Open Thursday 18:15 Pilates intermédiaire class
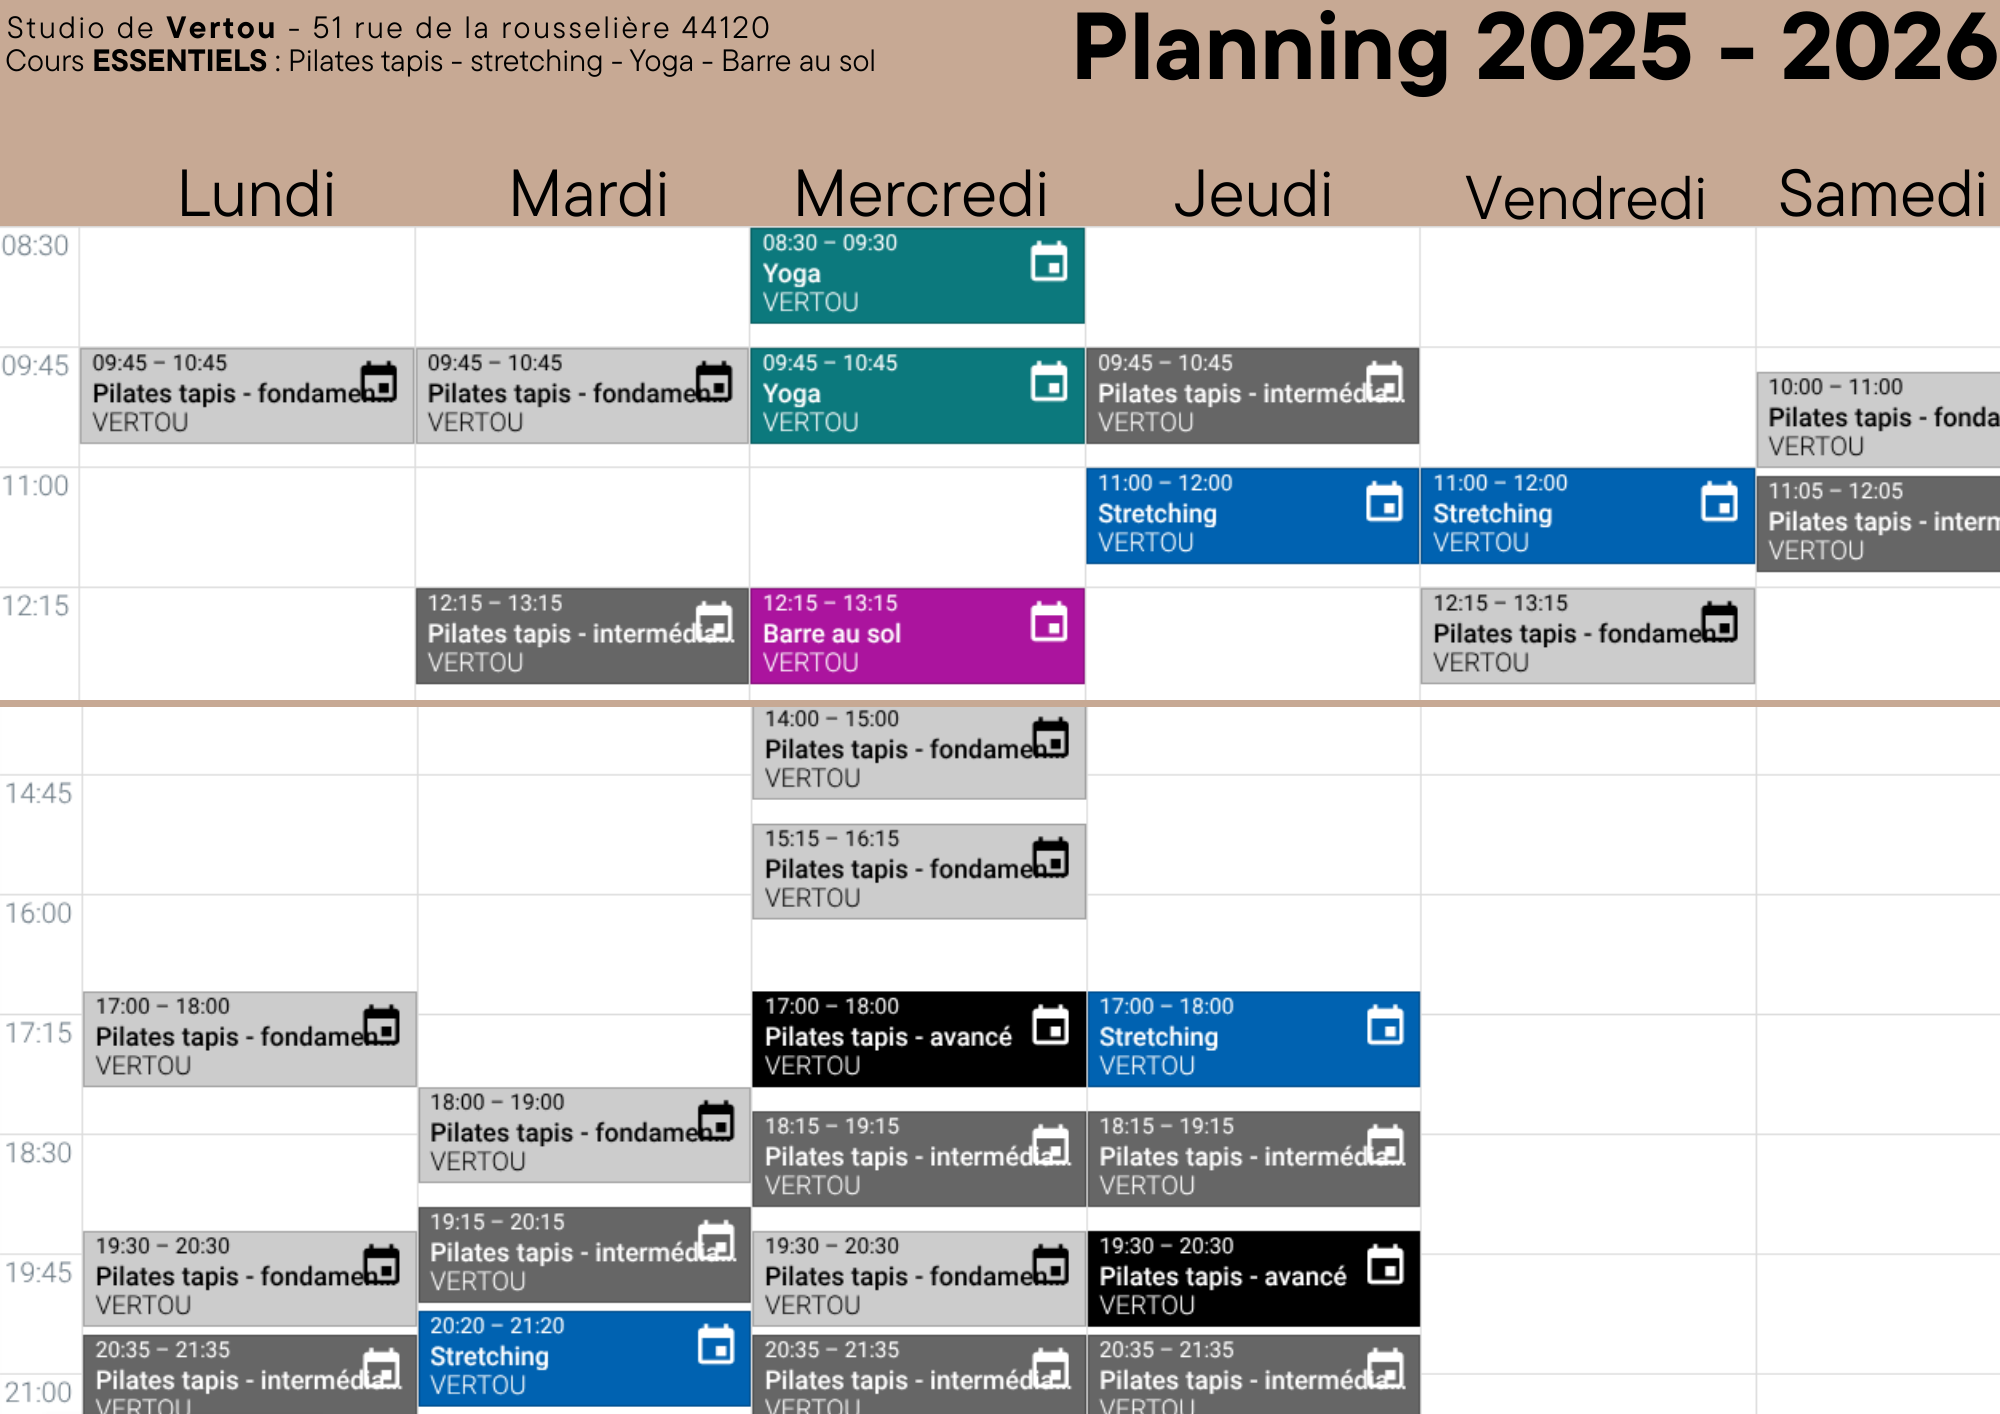 pos(1253,1159)
